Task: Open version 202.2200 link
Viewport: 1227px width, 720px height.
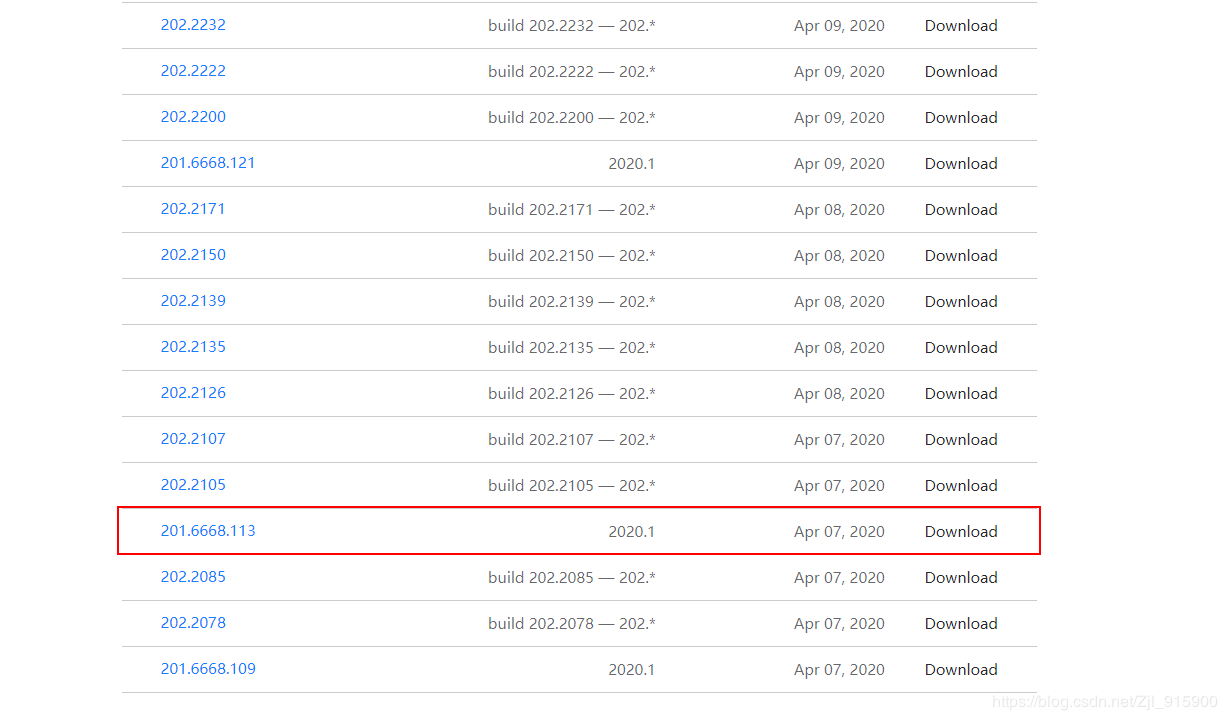Action: (193, 117)
